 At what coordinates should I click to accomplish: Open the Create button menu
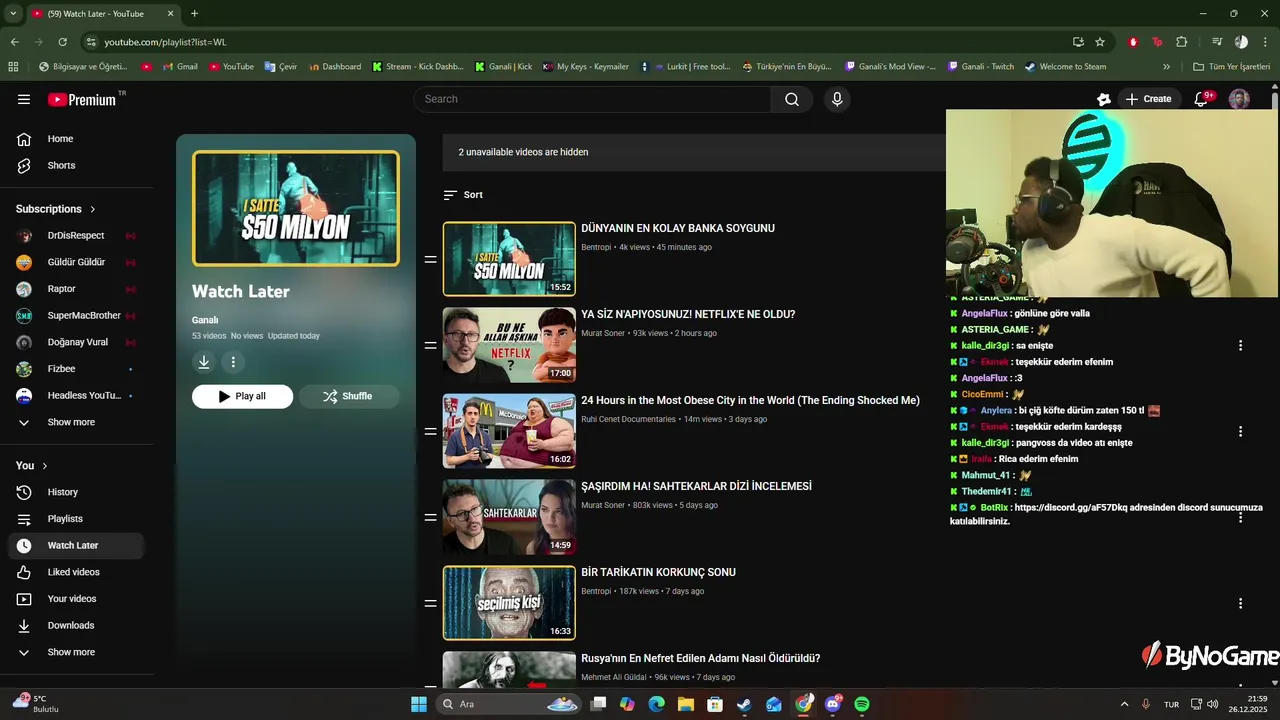coord(1148,99)
